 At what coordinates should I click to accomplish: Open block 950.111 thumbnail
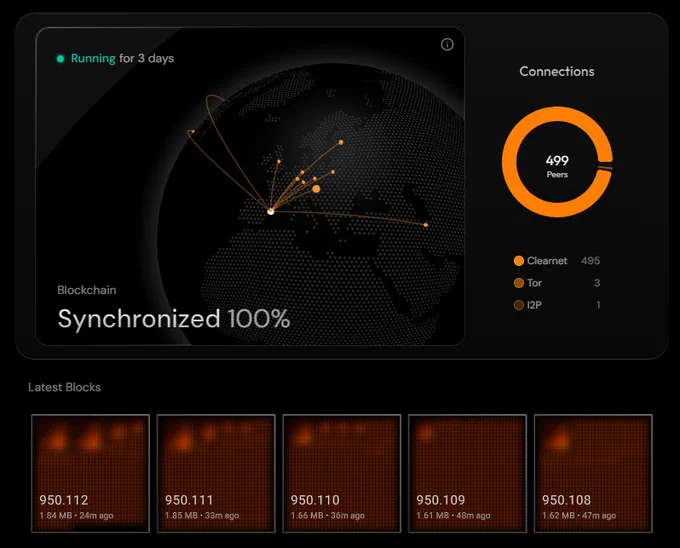pos(216,473)
